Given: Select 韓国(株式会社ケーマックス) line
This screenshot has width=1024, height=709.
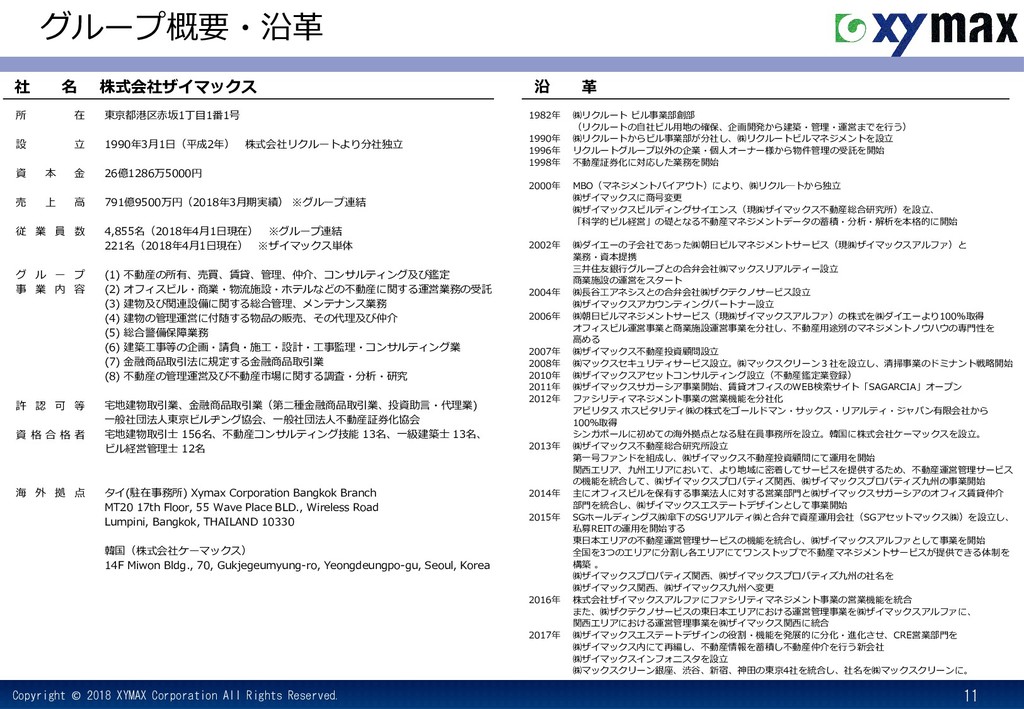Looking at the screenshot, I should (176, 550).
